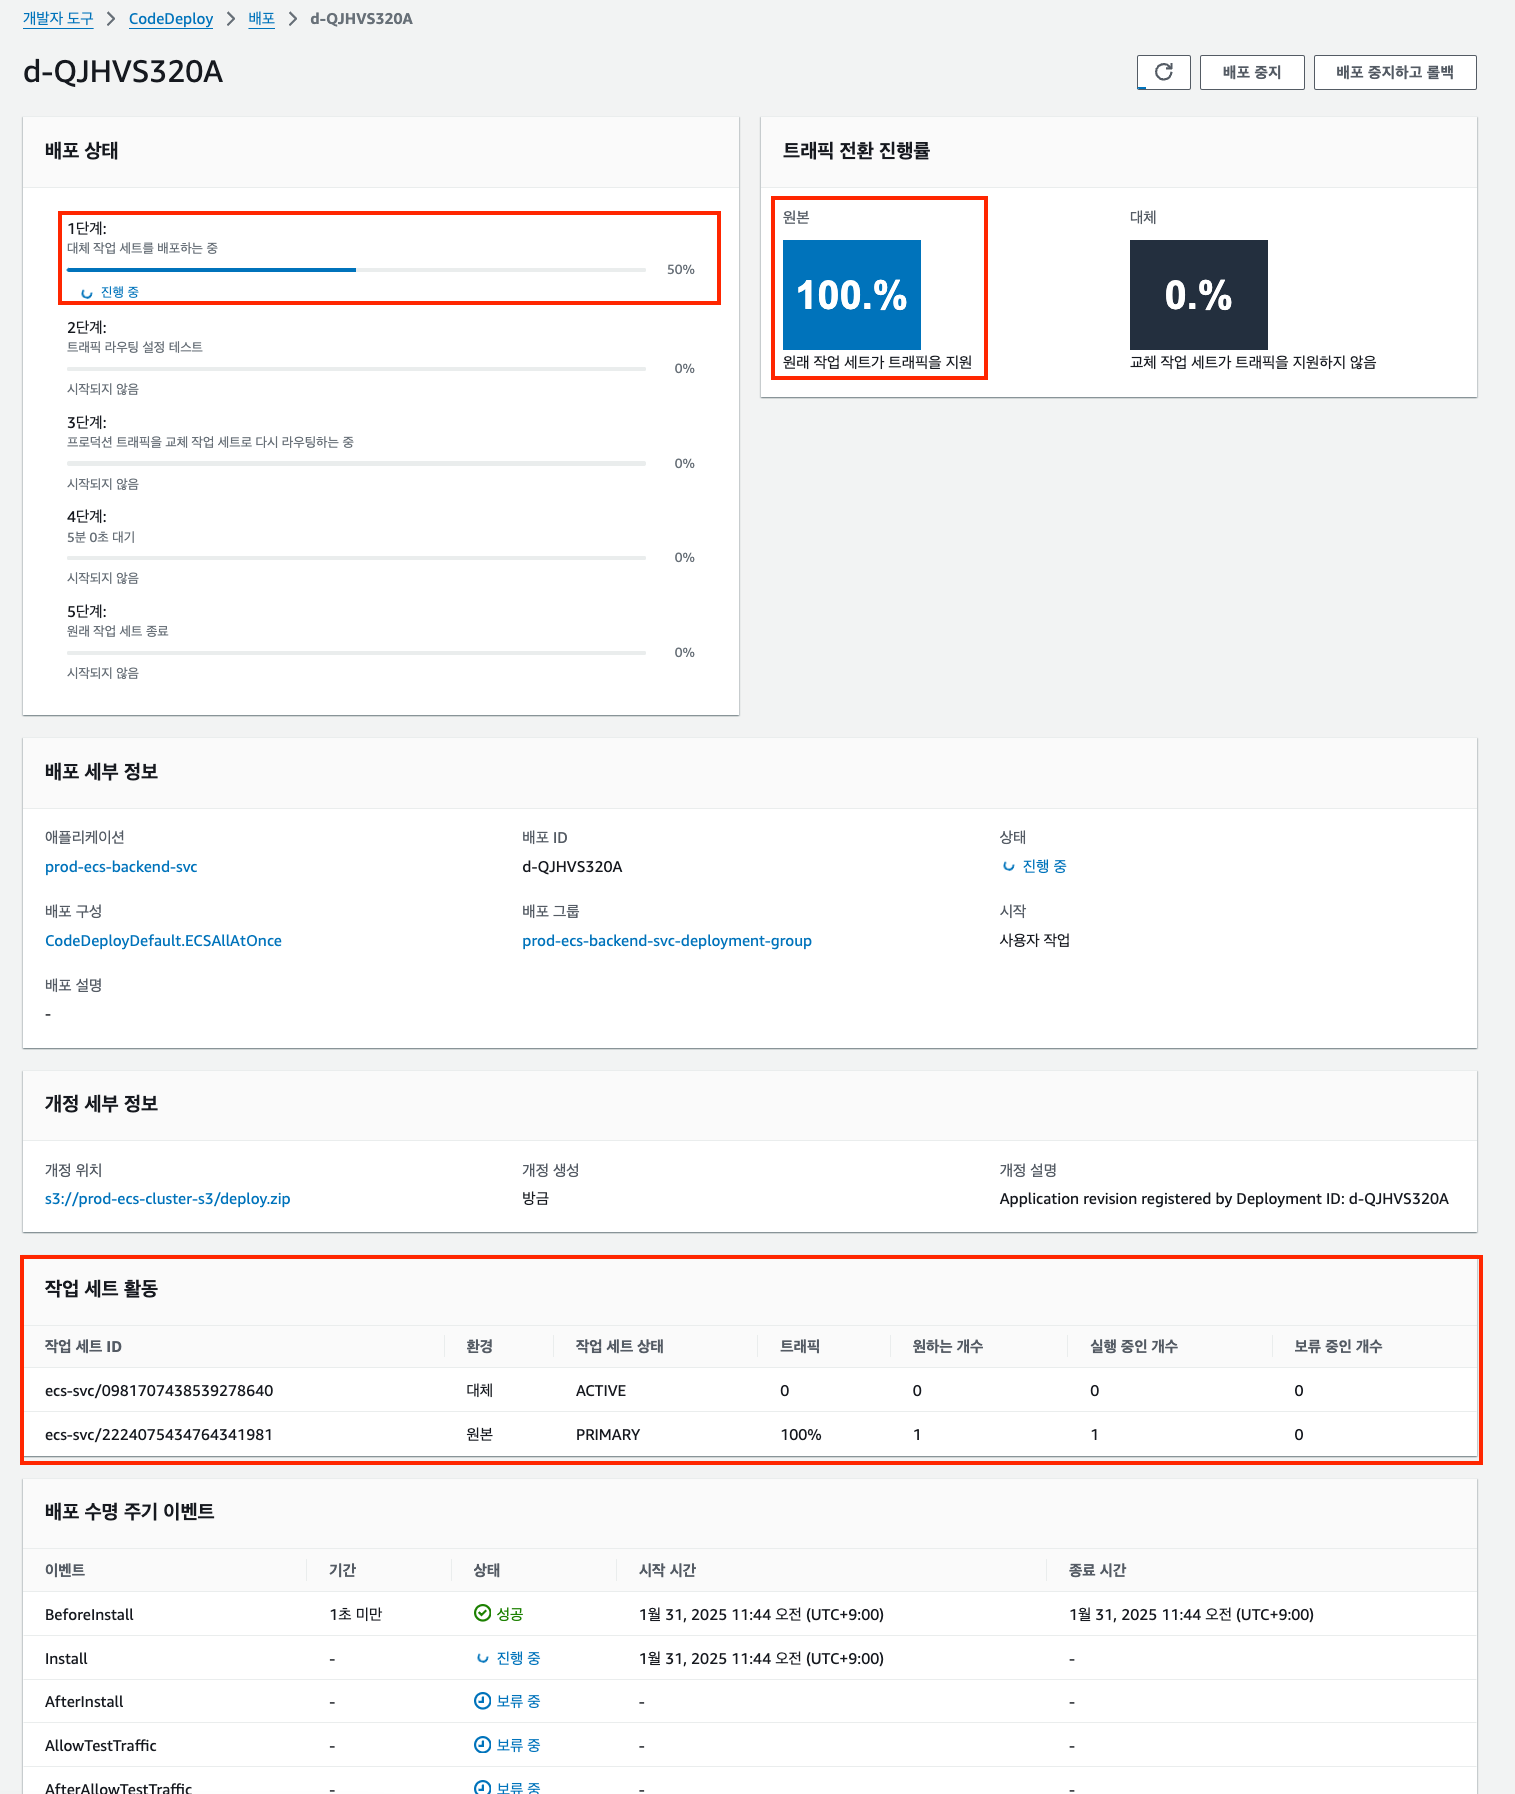The image size is (1515, 1794).
Task: Click the success checkmark icon for BeforeInstall
Action: coord(482,1613)
